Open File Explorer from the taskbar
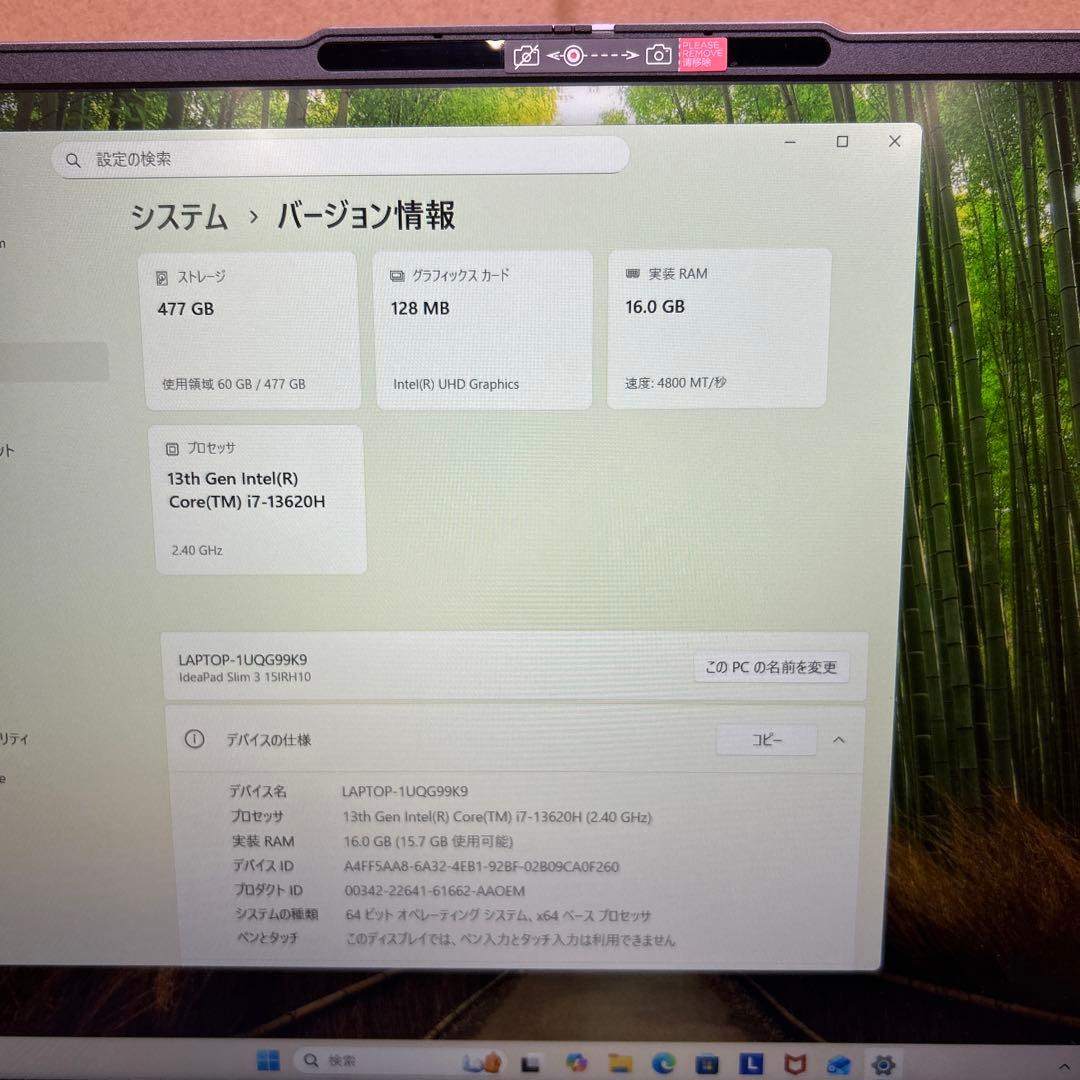This screenshot has height=1080, width=1080. [x=620, y=1063]
